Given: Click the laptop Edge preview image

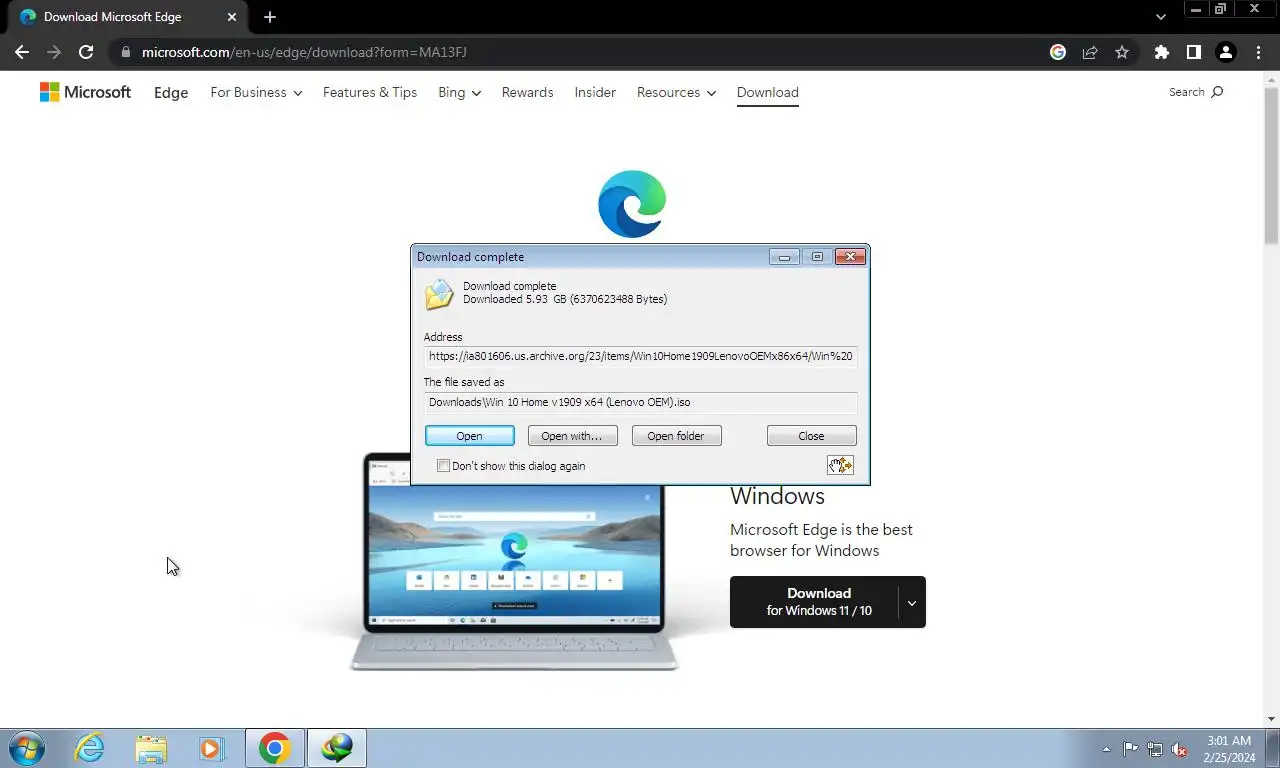Looking at the screenshot, I should pos(514,560).
